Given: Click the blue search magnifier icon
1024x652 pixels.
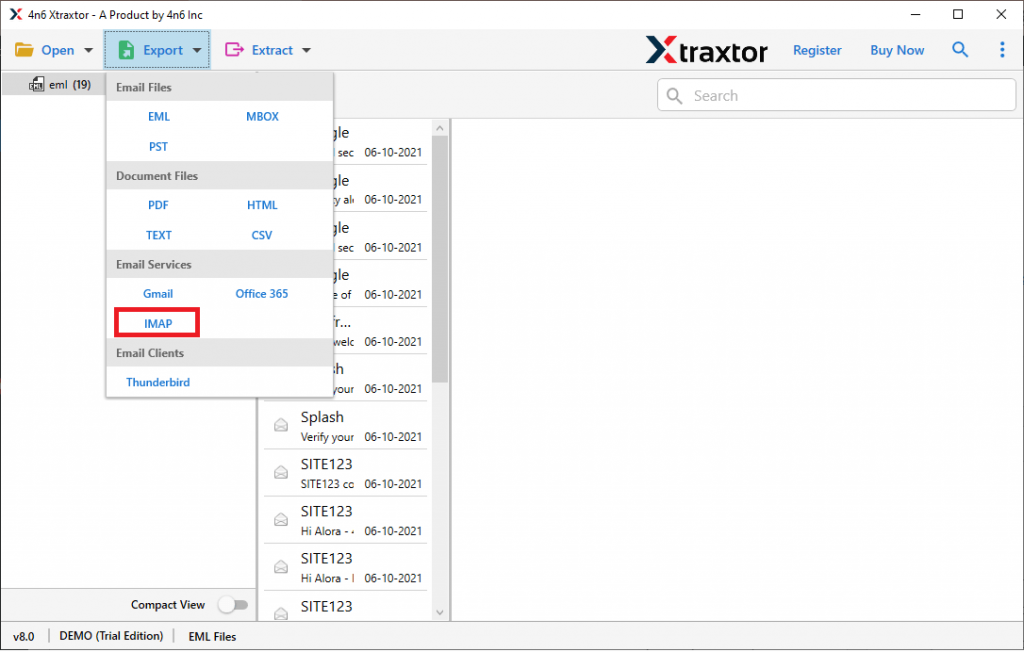Looking at the screenshot, I should tap(960, 49).
